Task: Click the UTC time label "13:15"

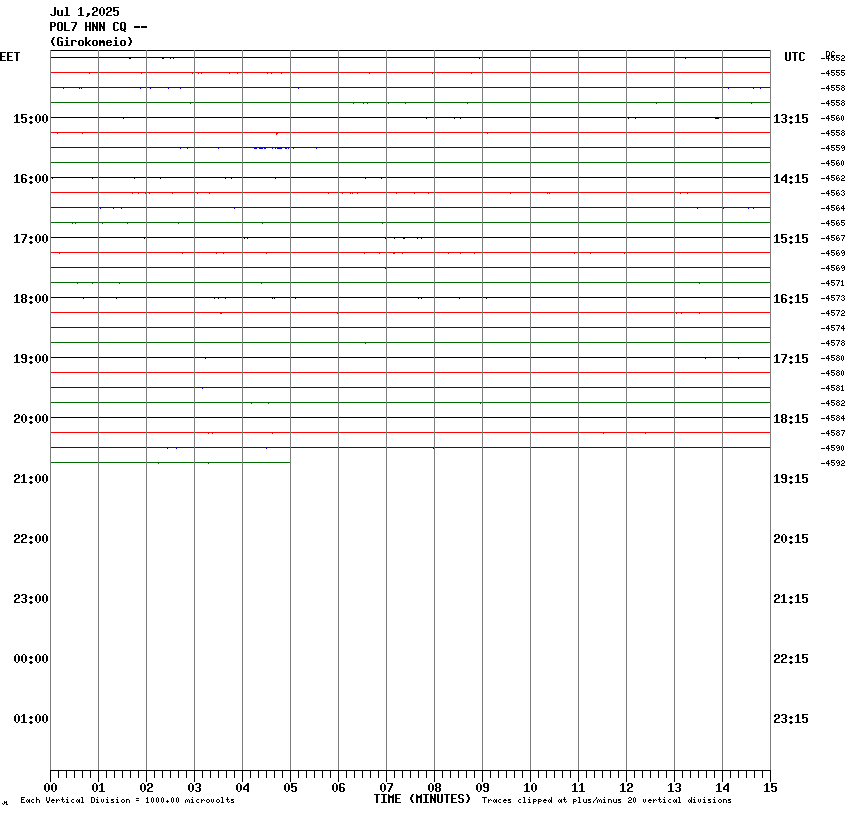Action: tap(791, 119)
